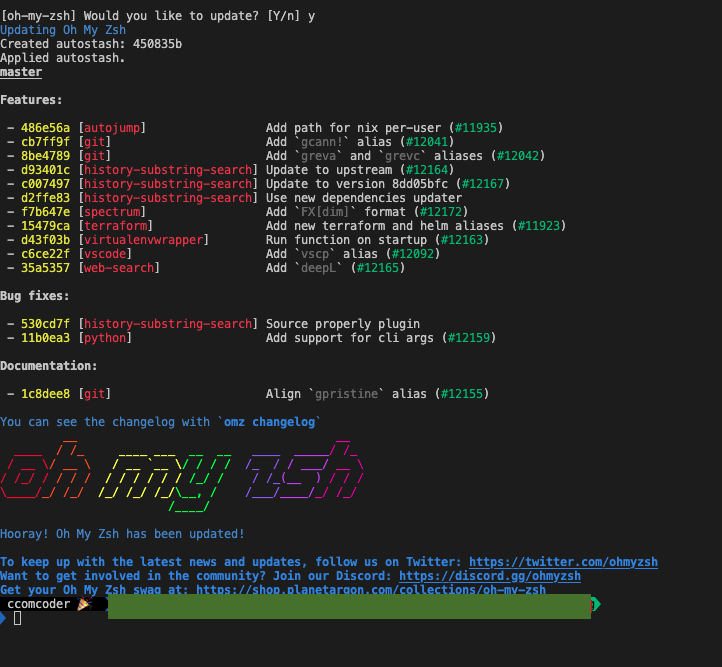The width and height of the screenshot is (722, 667).
Task: Click commit hash f7b647e
Action: click(46, 212)
